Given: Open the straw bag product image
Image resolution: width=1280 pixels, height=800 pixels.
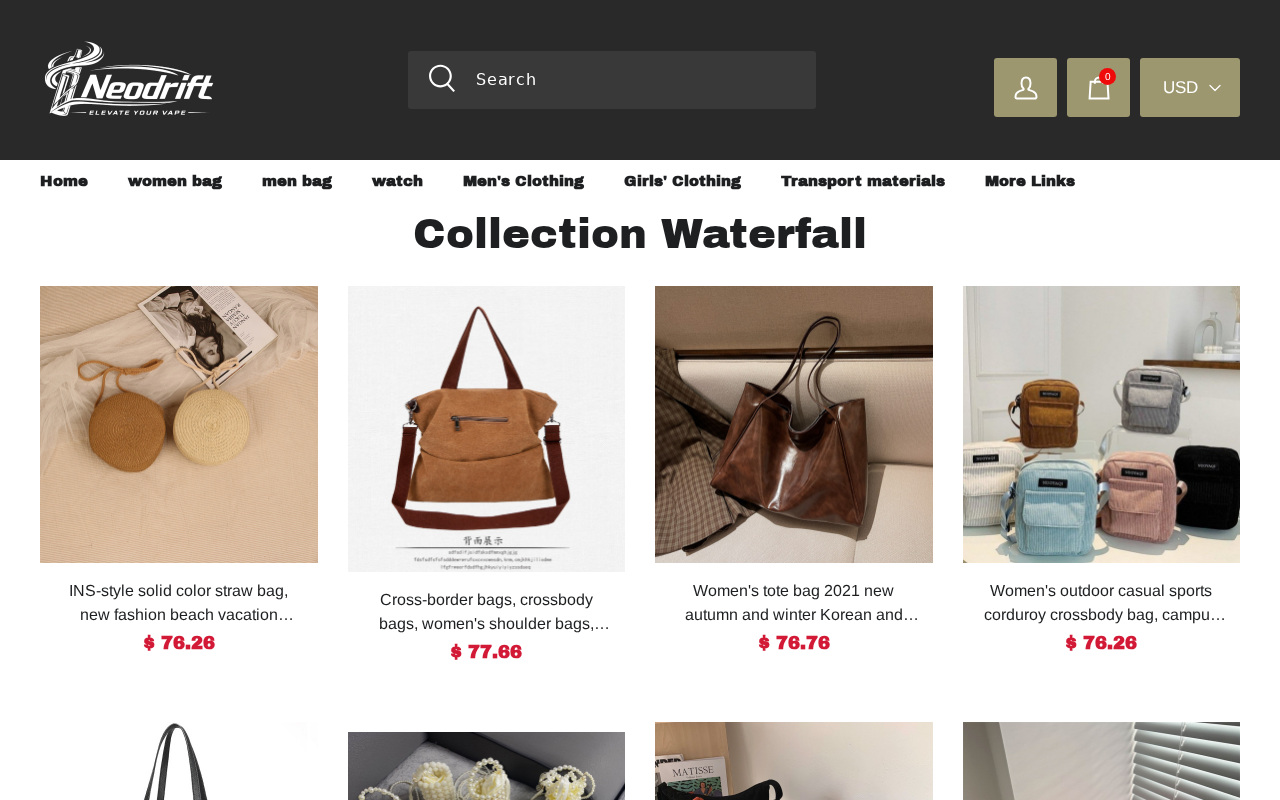Looking at the screenshot, I should tap(179, 424).
